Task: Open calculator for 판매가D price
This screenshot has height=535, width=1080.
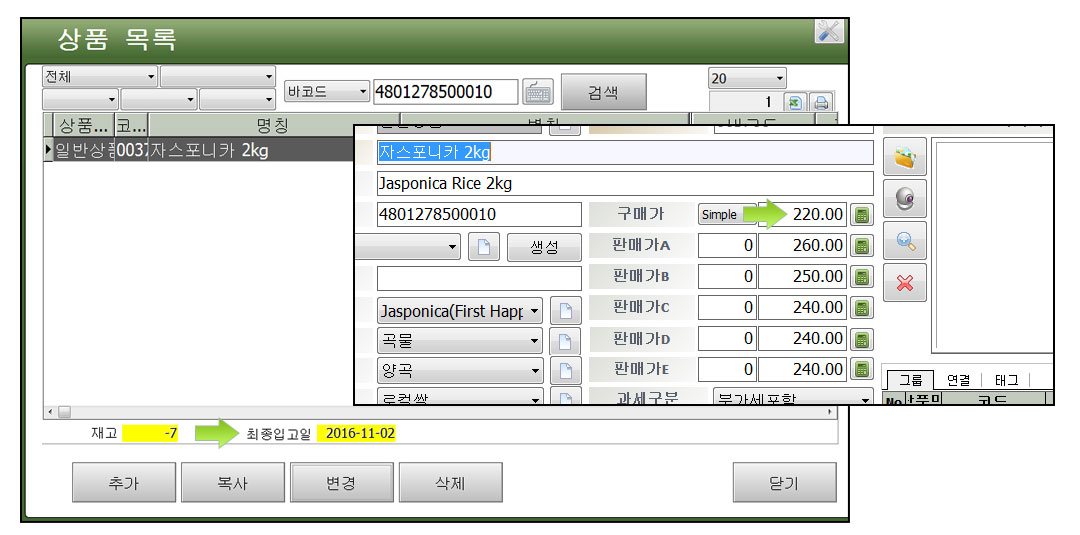Action: tap(860, 339)
